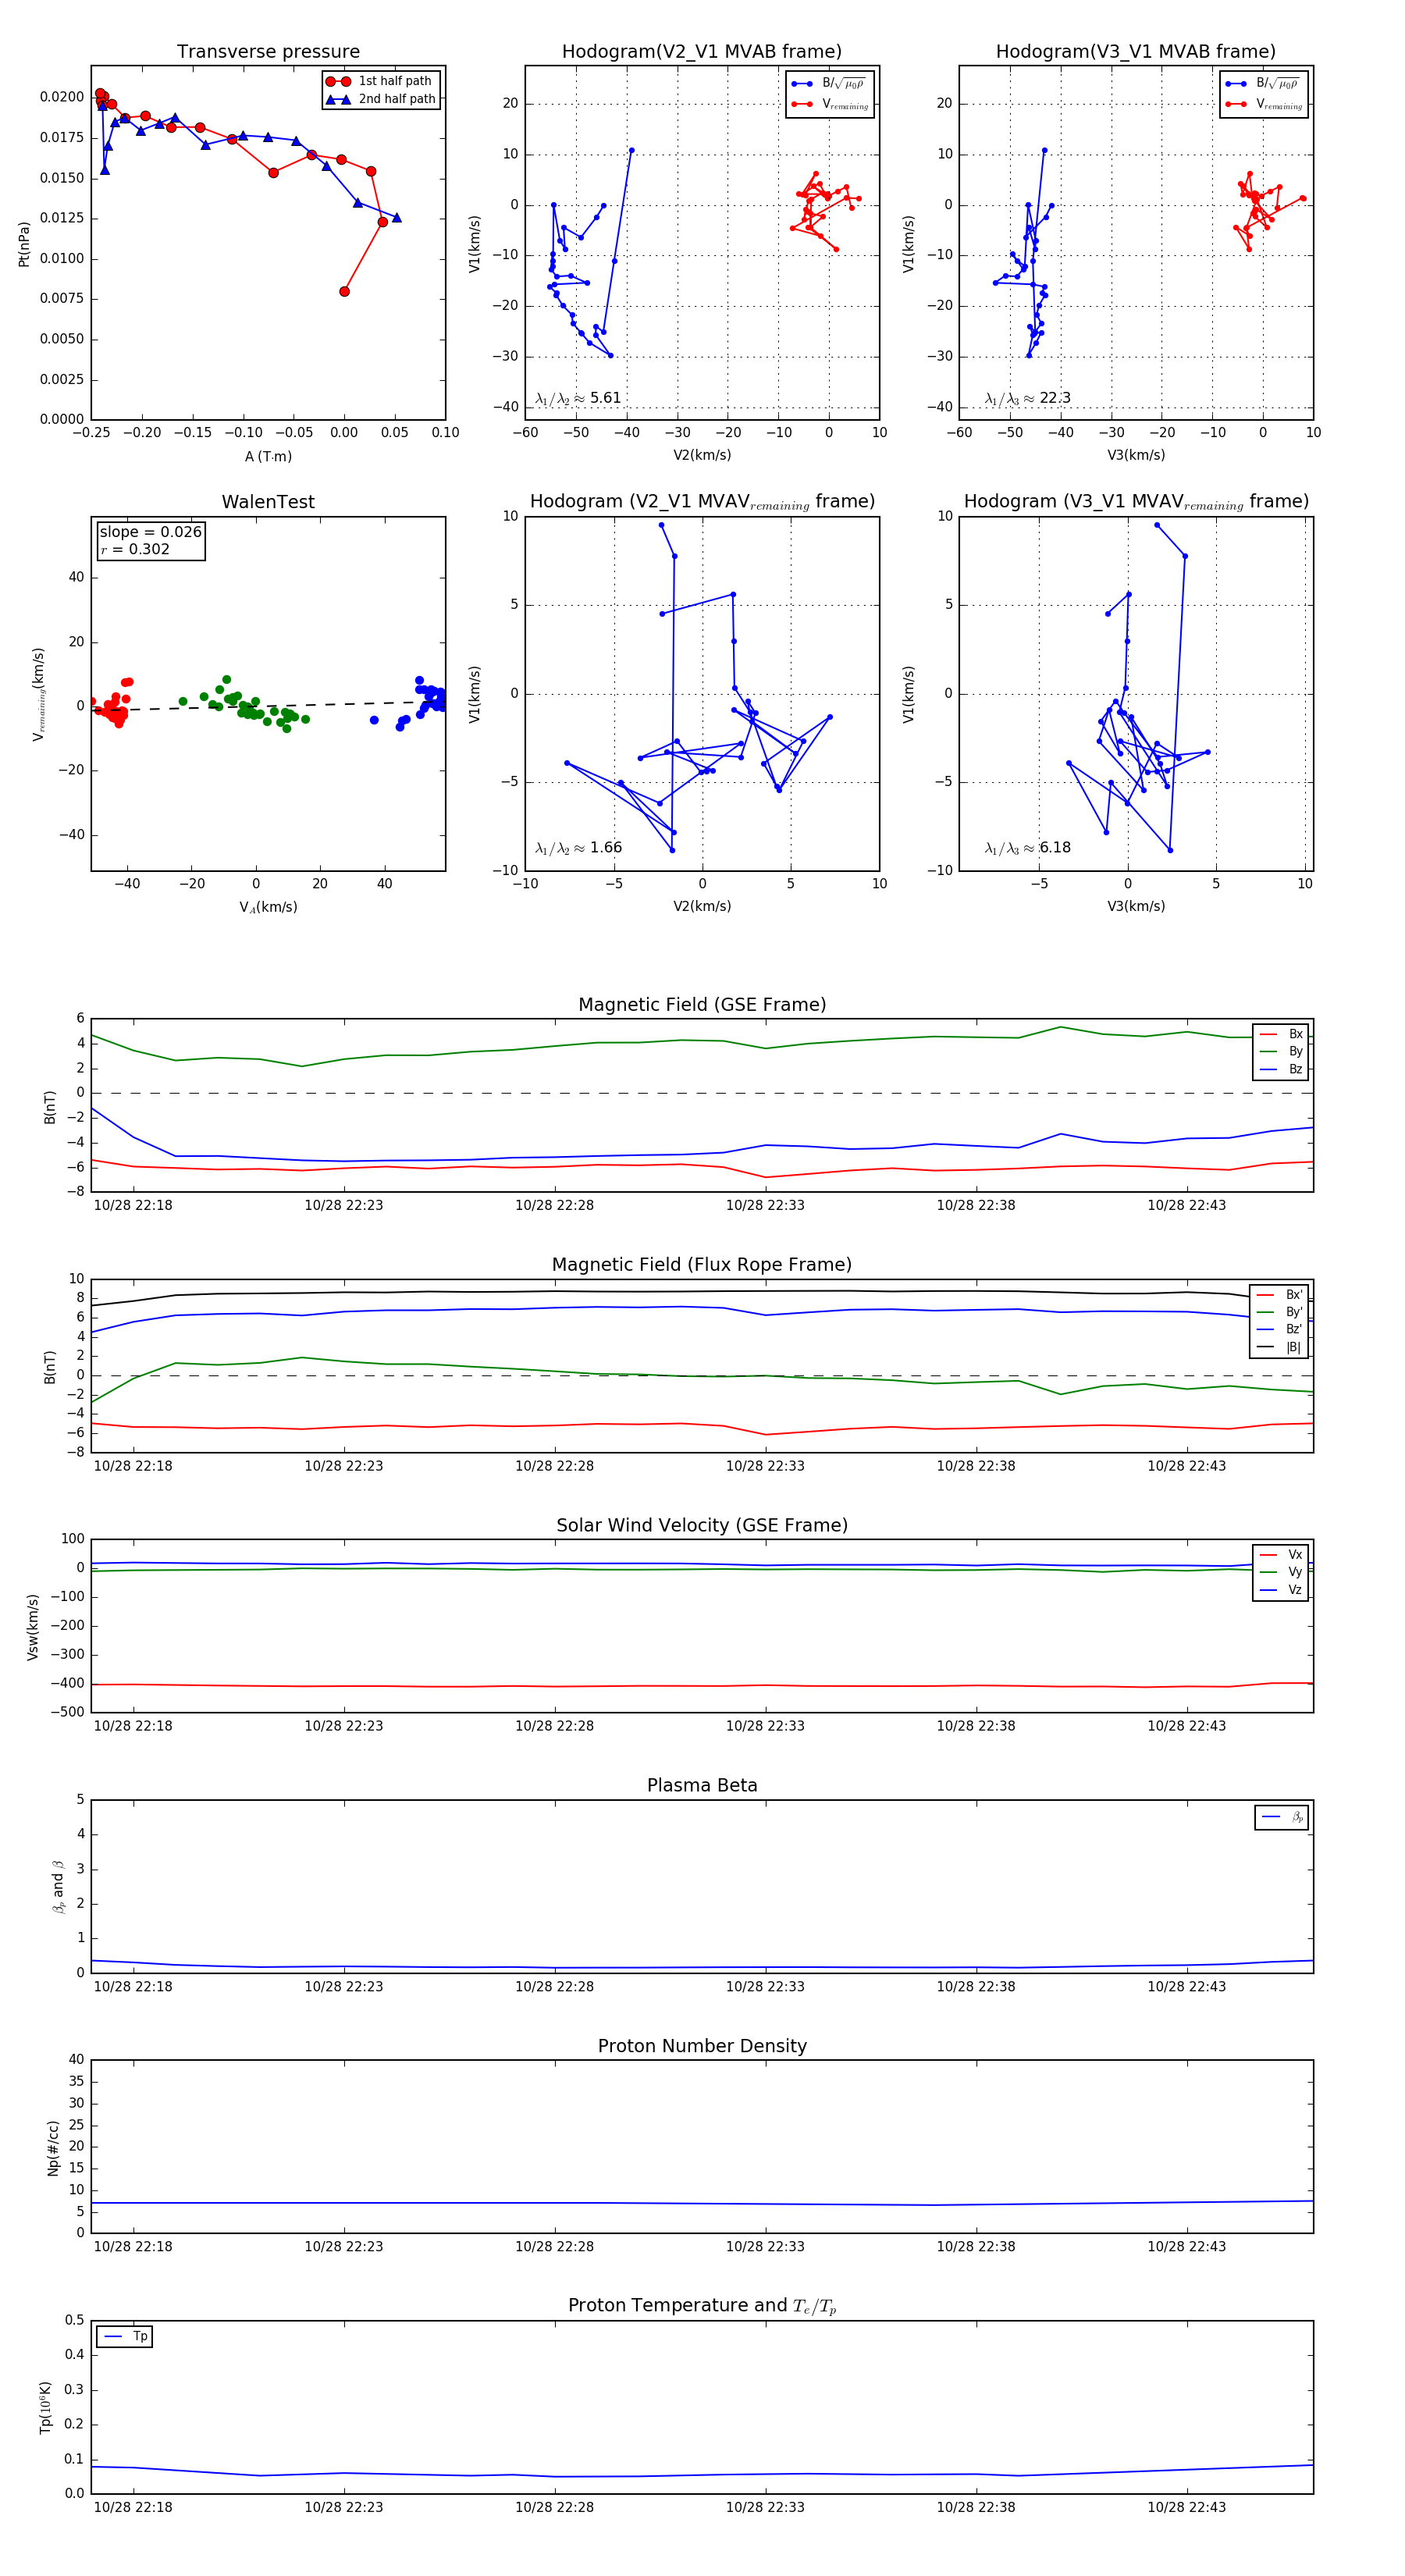Click the 'Transverse pressure' plot title

point(268,52)
